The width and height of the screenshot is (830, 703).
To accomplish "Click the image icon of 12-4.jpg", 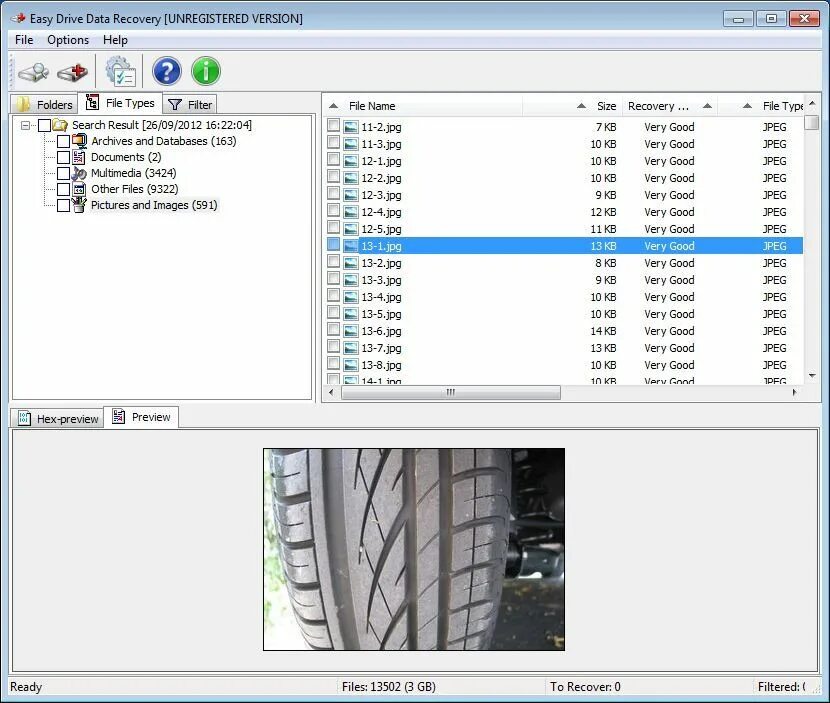I will pos(350,212).
